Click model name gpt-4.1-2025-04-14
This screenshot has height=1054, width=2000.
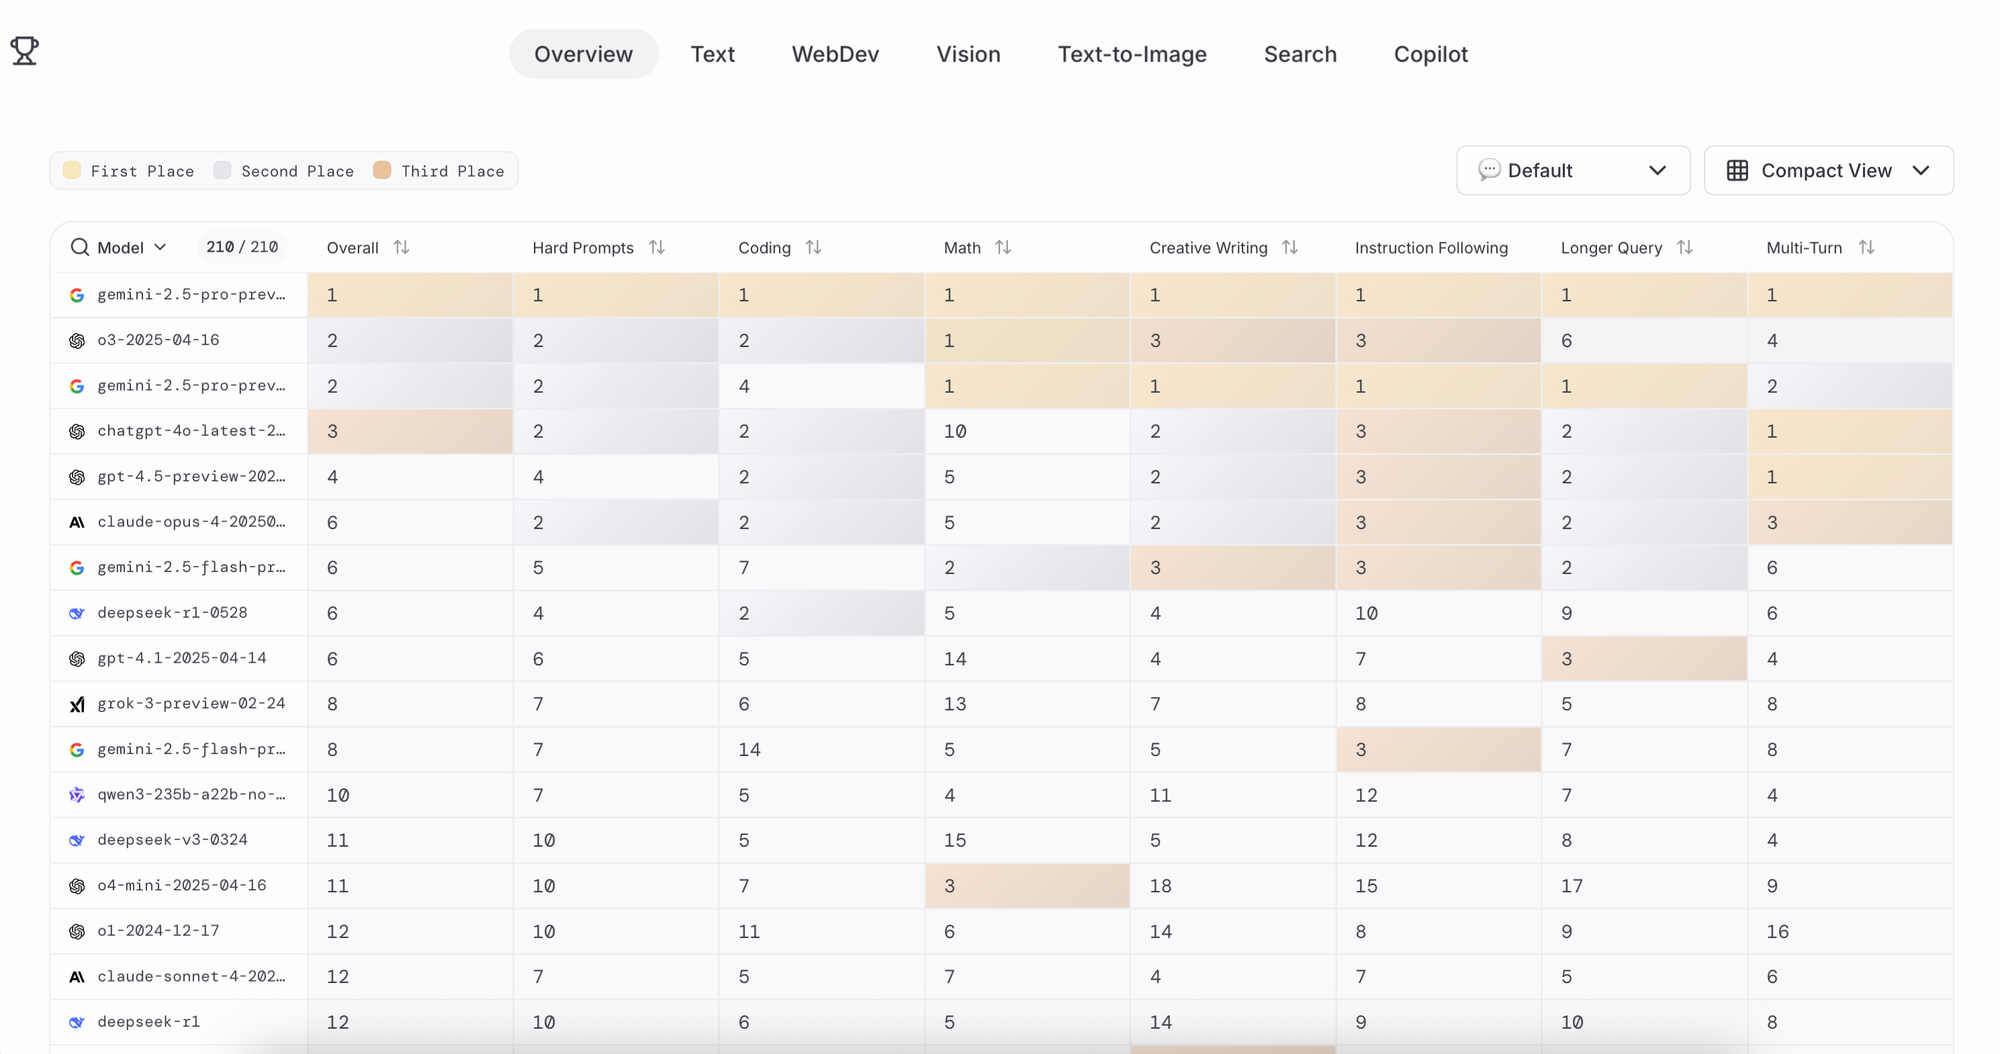click(182, 658)
